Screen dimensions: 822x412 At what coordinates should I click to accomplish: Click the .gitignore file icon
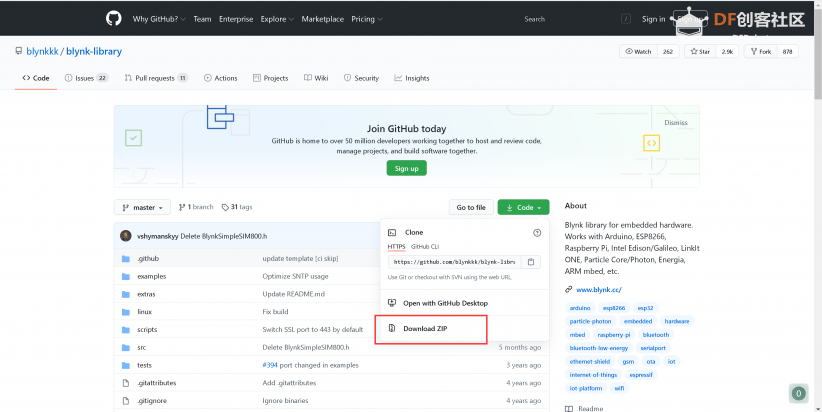click(x=126, y=401)
